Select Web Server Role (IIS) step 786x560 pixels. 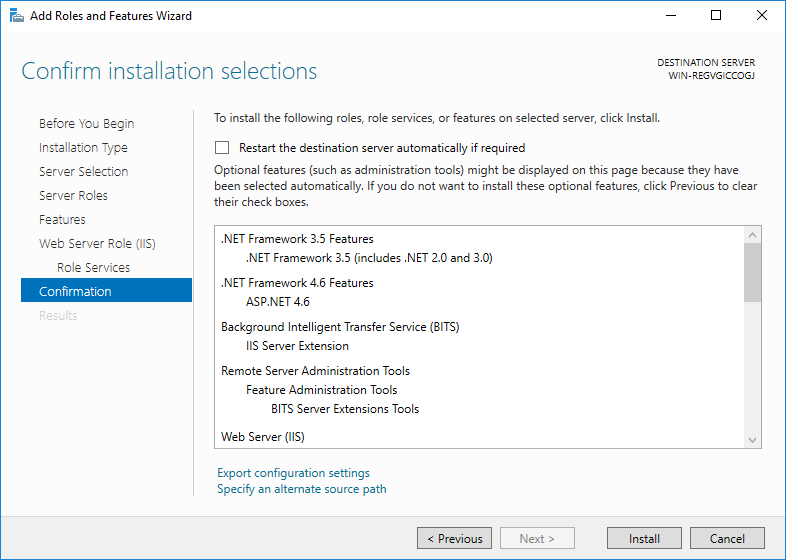click(97, 244)
